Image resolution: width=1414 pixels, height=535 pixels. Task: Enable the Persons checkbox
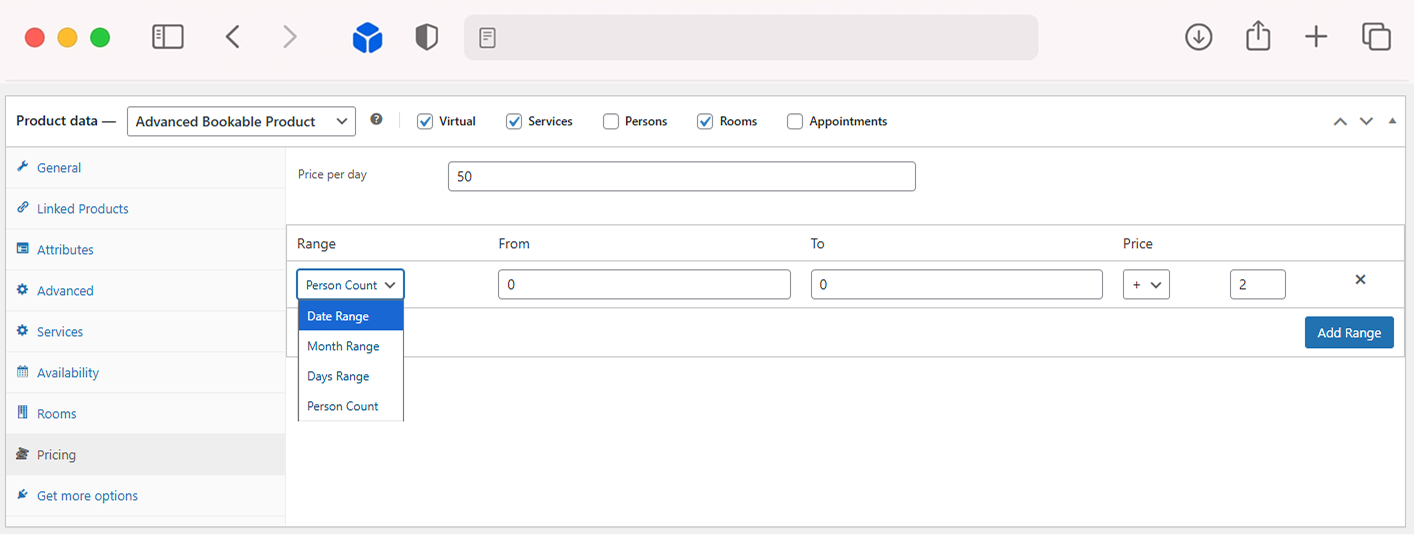coord(611,122)
